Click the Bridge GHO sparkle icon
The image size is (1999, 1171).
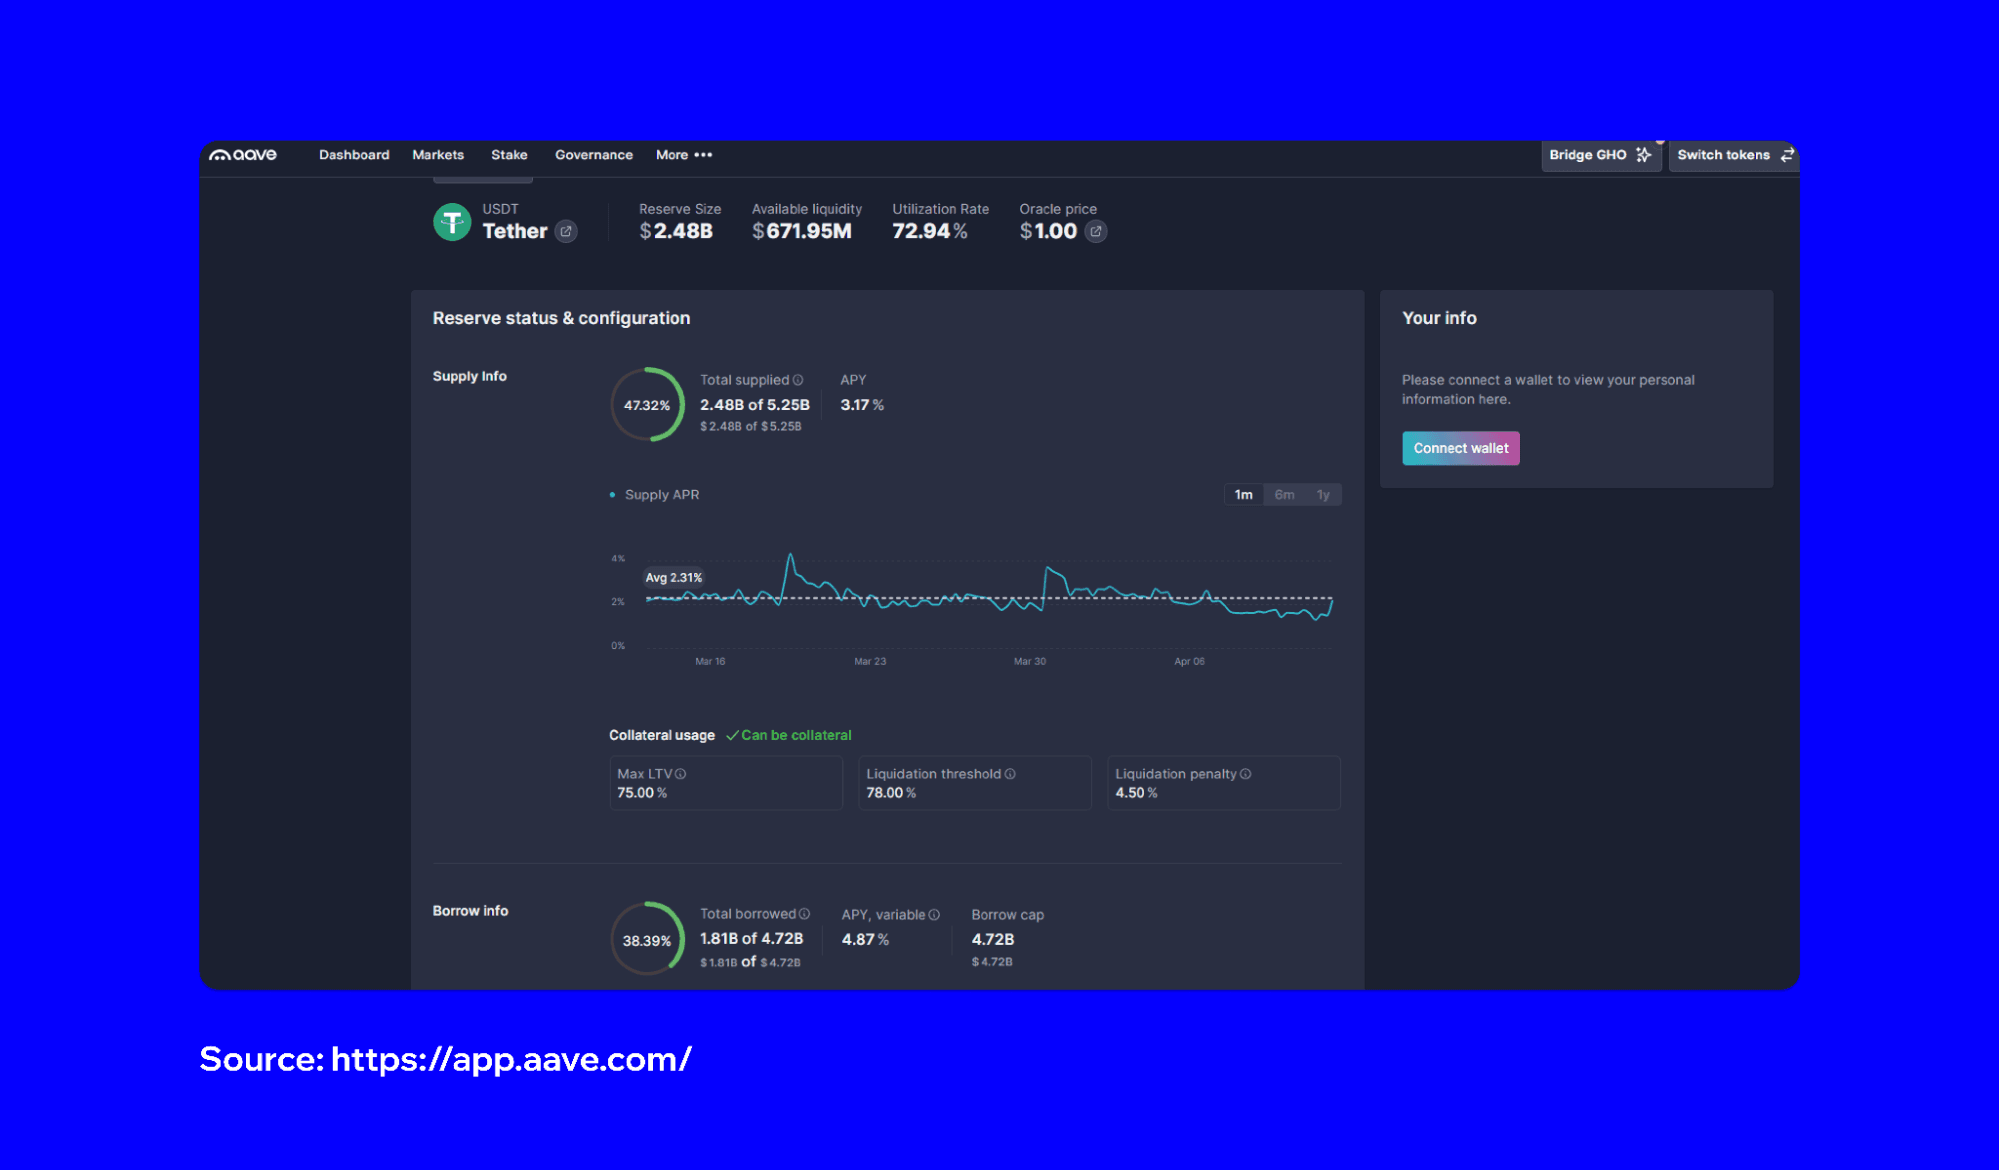[1644, 155]
